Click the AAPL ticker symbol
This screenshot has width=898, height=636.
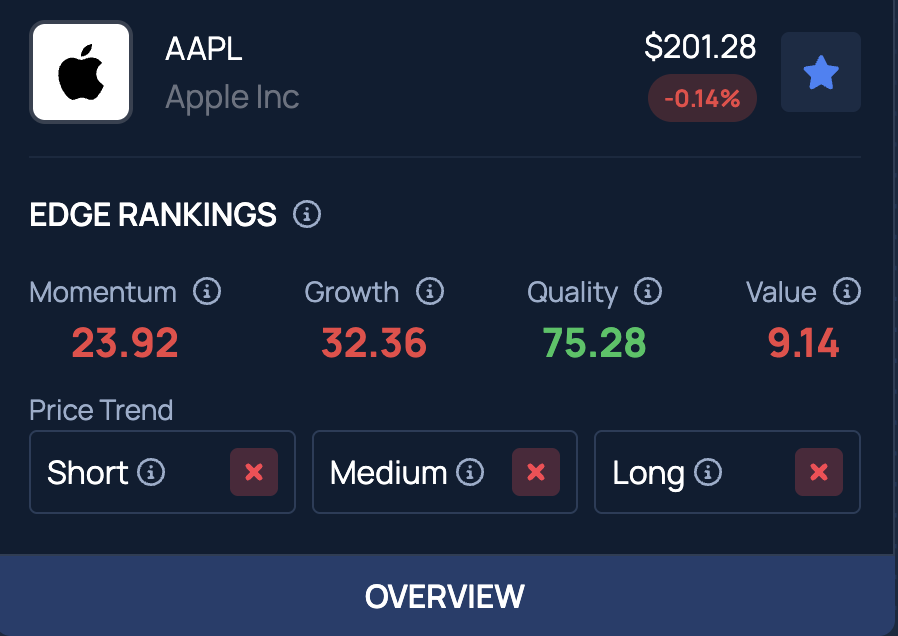pos(204,49)
